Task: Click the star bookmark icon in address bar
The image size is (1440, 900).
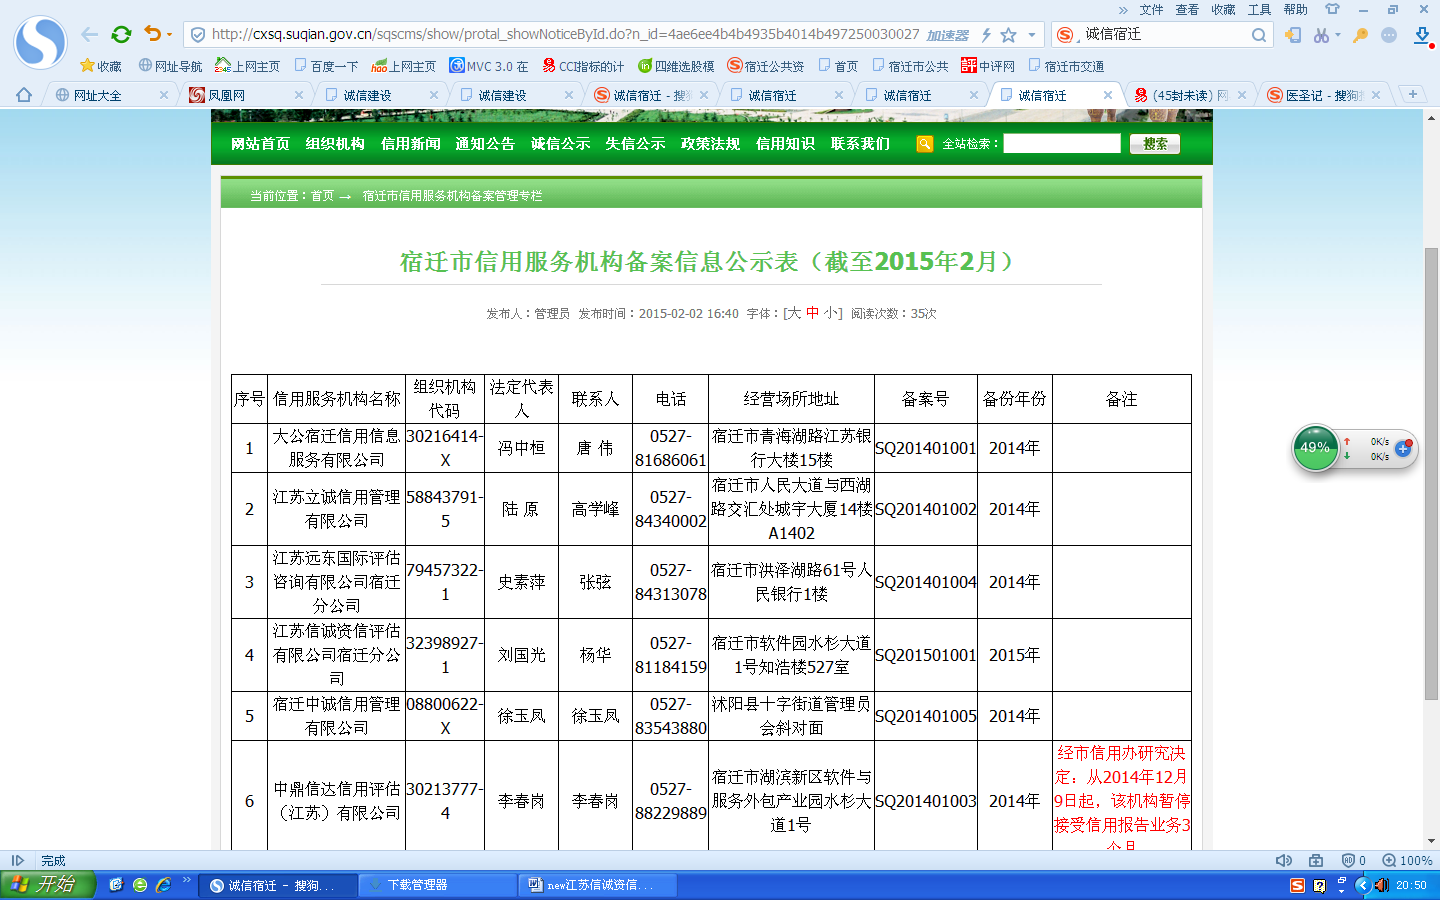Action: click(1008, 35)
